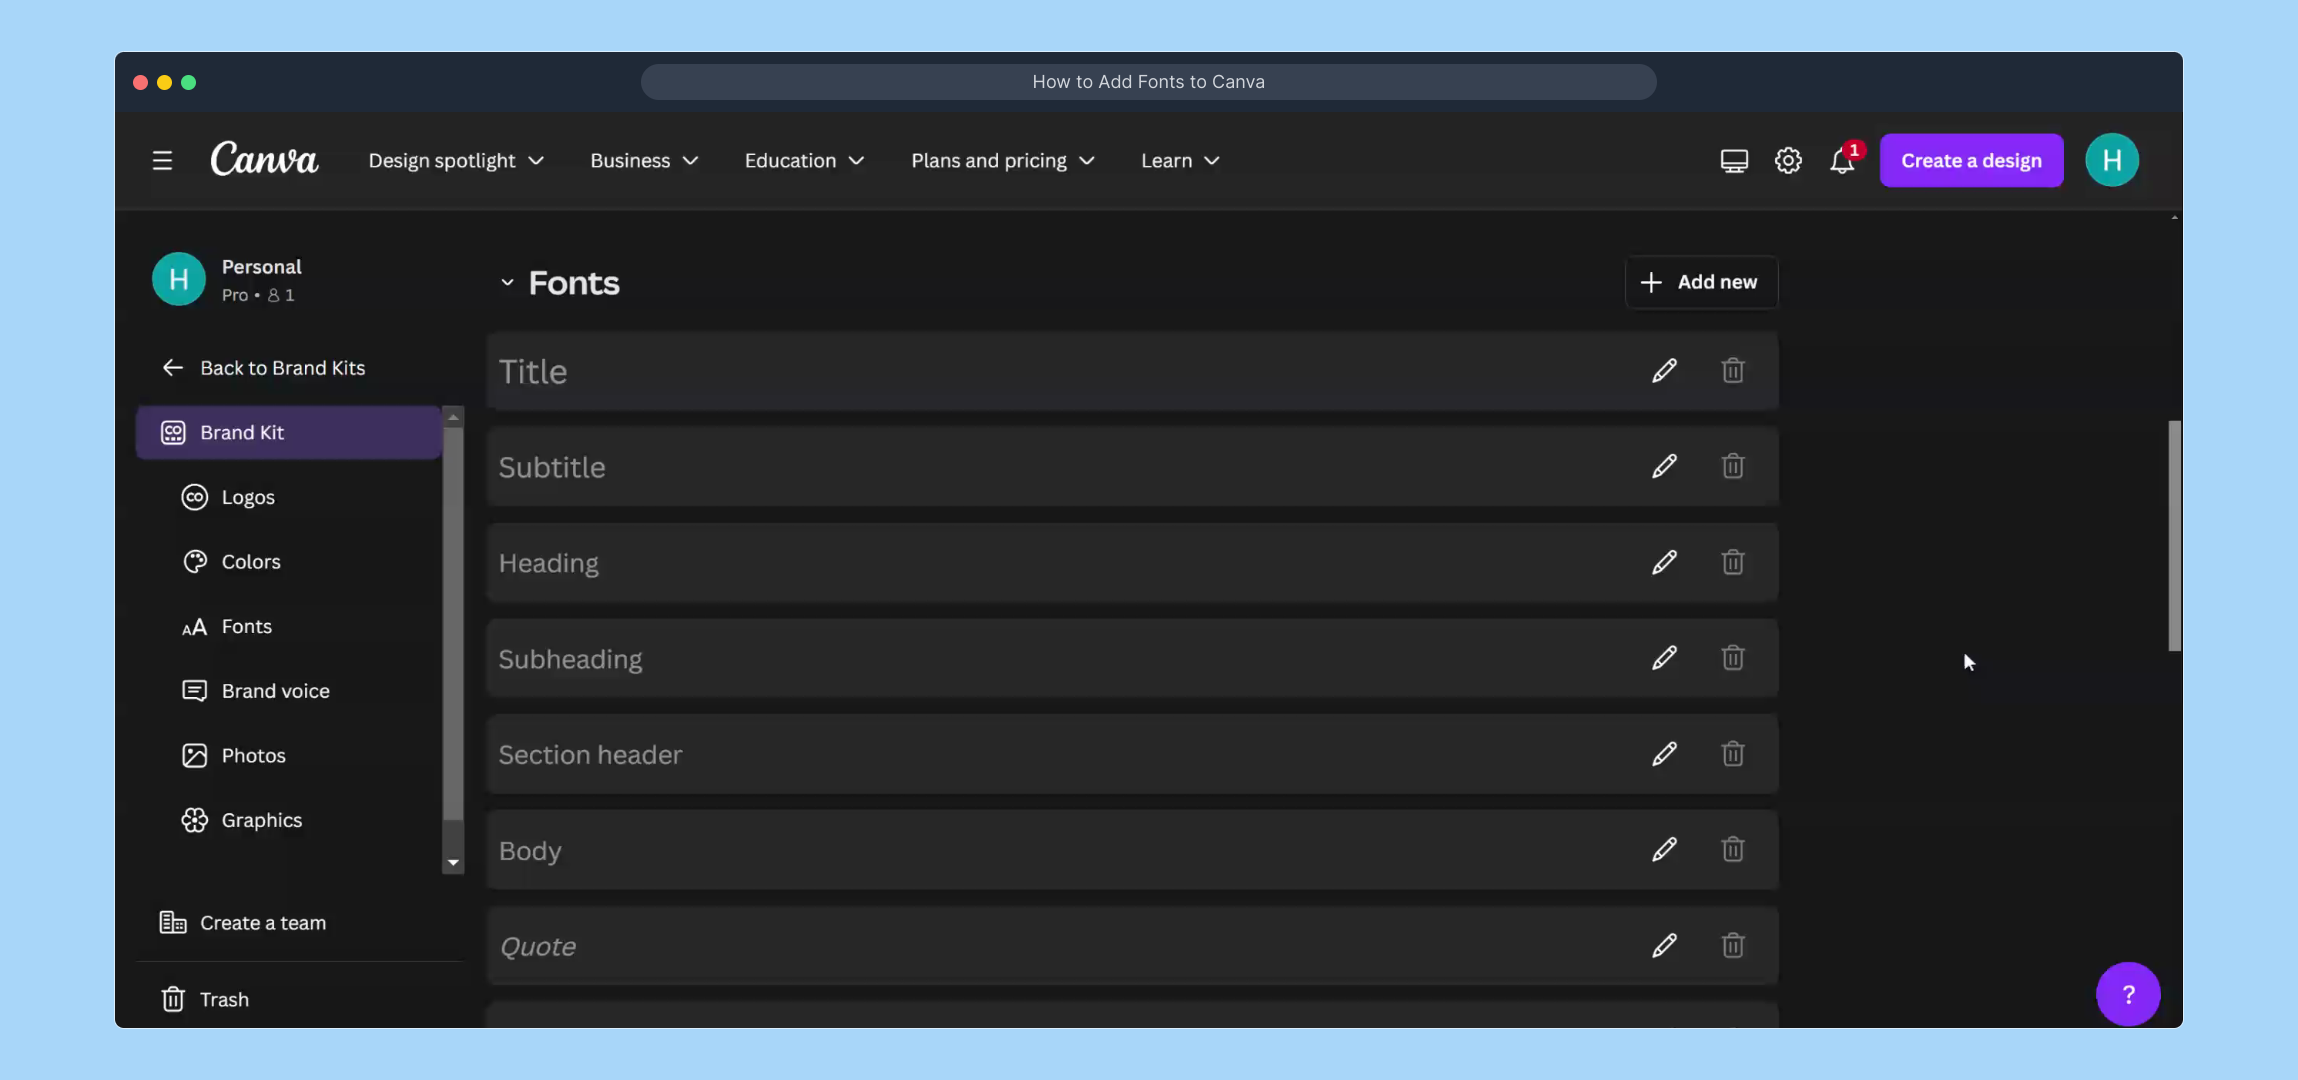2298x1080 pixels.
Task: Open the Brand Kit section in sidebar
Action: (243, 432)
